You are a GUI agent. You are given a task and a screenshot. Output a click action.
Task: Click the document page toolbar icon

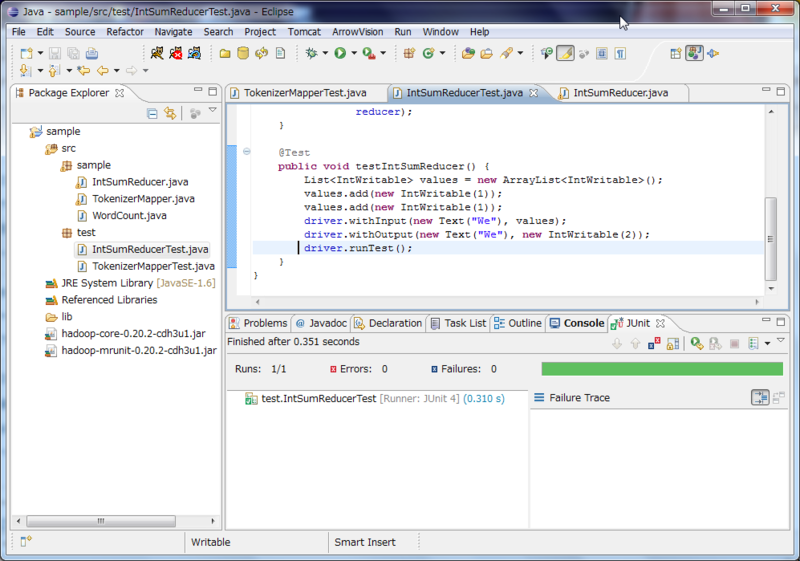click(280, 53)
